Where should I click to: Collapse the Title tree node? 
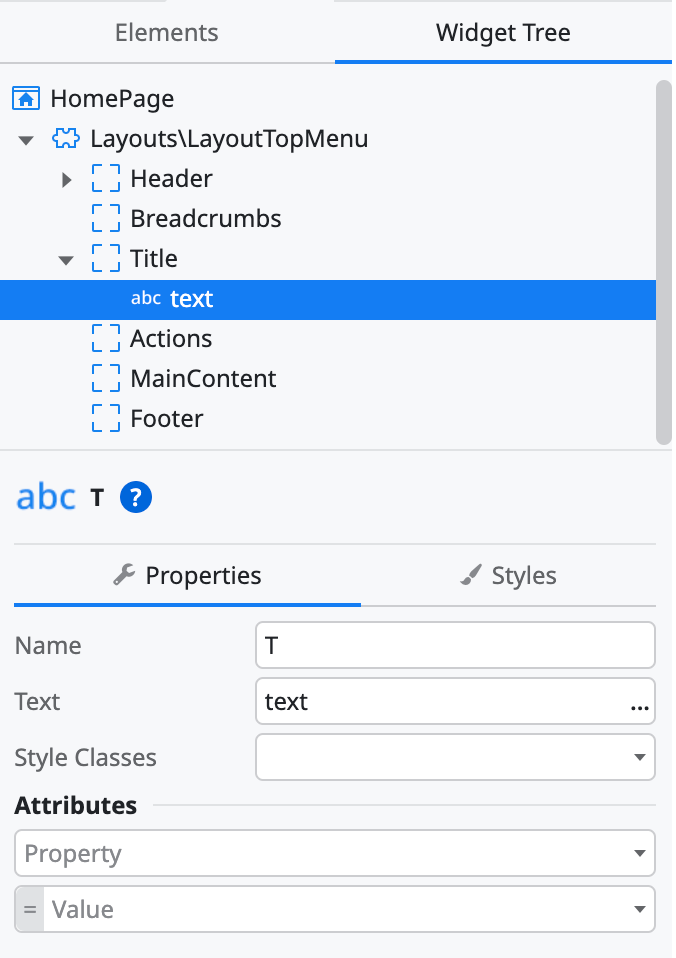tap(67, 260)
